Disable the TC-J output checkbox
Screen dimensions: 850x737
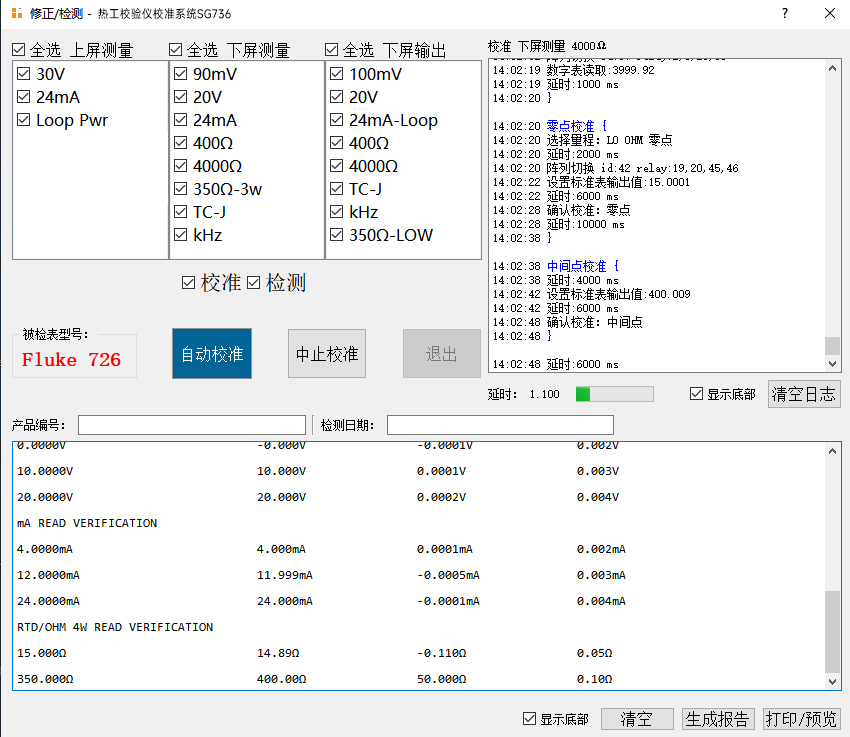pos(337,189)
